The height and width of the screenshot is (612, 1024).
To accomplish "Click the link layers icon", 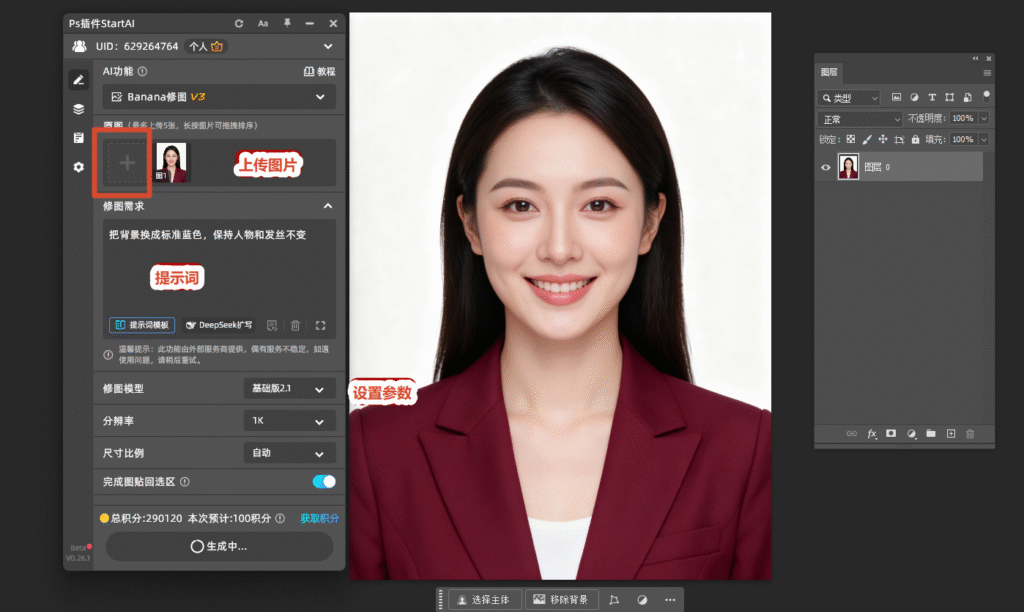I will [x=852, y=434].
